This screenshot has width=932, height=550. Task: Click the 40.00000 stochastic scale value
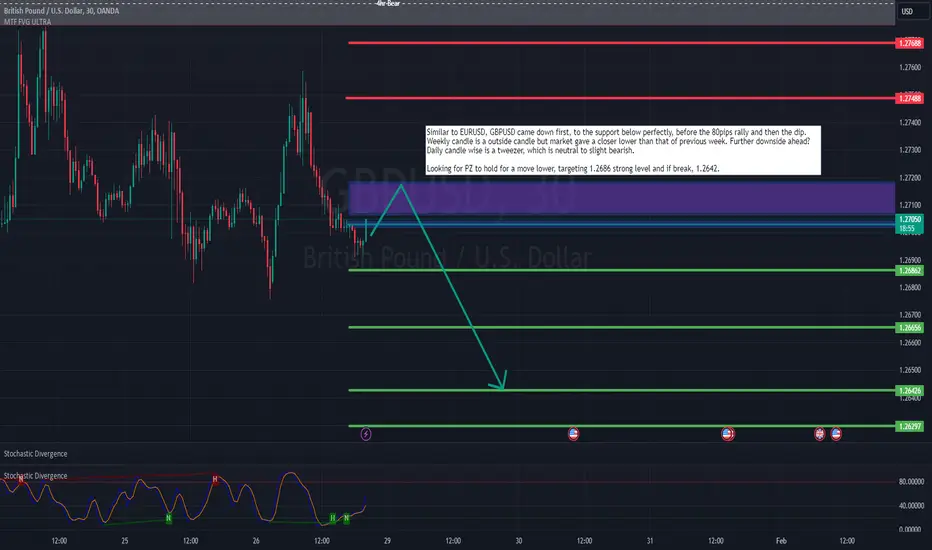911,505
